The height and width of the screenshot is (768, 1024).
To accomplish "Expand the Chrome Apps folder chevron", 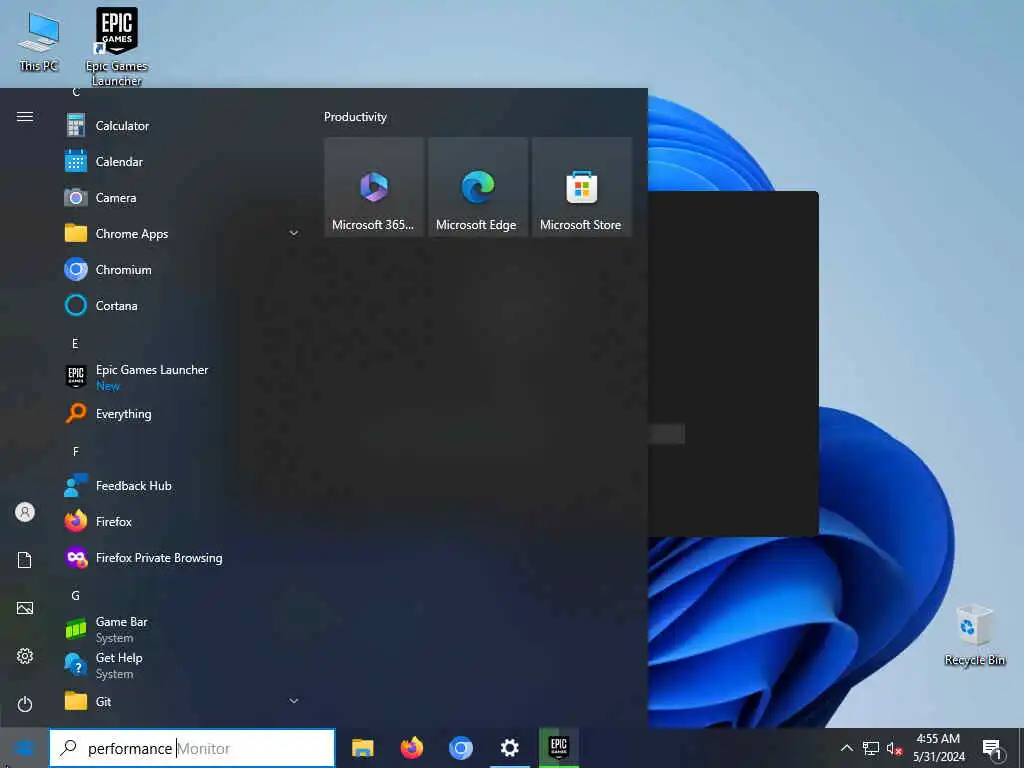I will [294, 233].
